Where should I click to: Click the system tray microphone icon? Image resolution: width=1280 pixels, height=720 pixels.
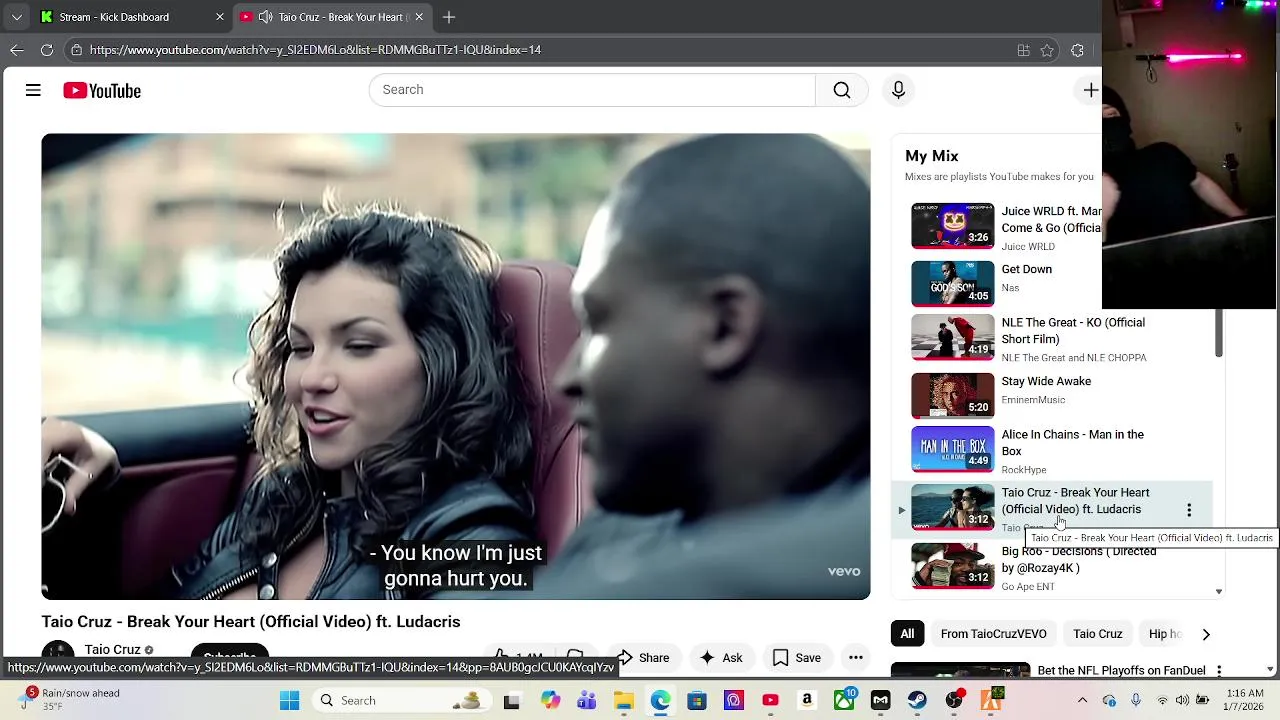point(1136,701)
